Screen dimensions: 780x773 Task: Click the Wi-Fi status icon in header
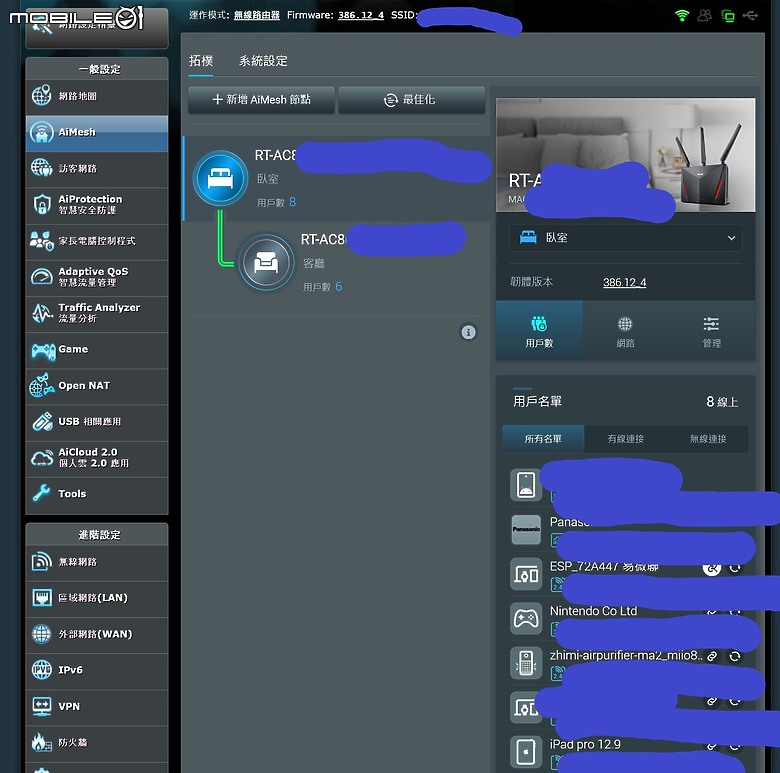point(682,15)
